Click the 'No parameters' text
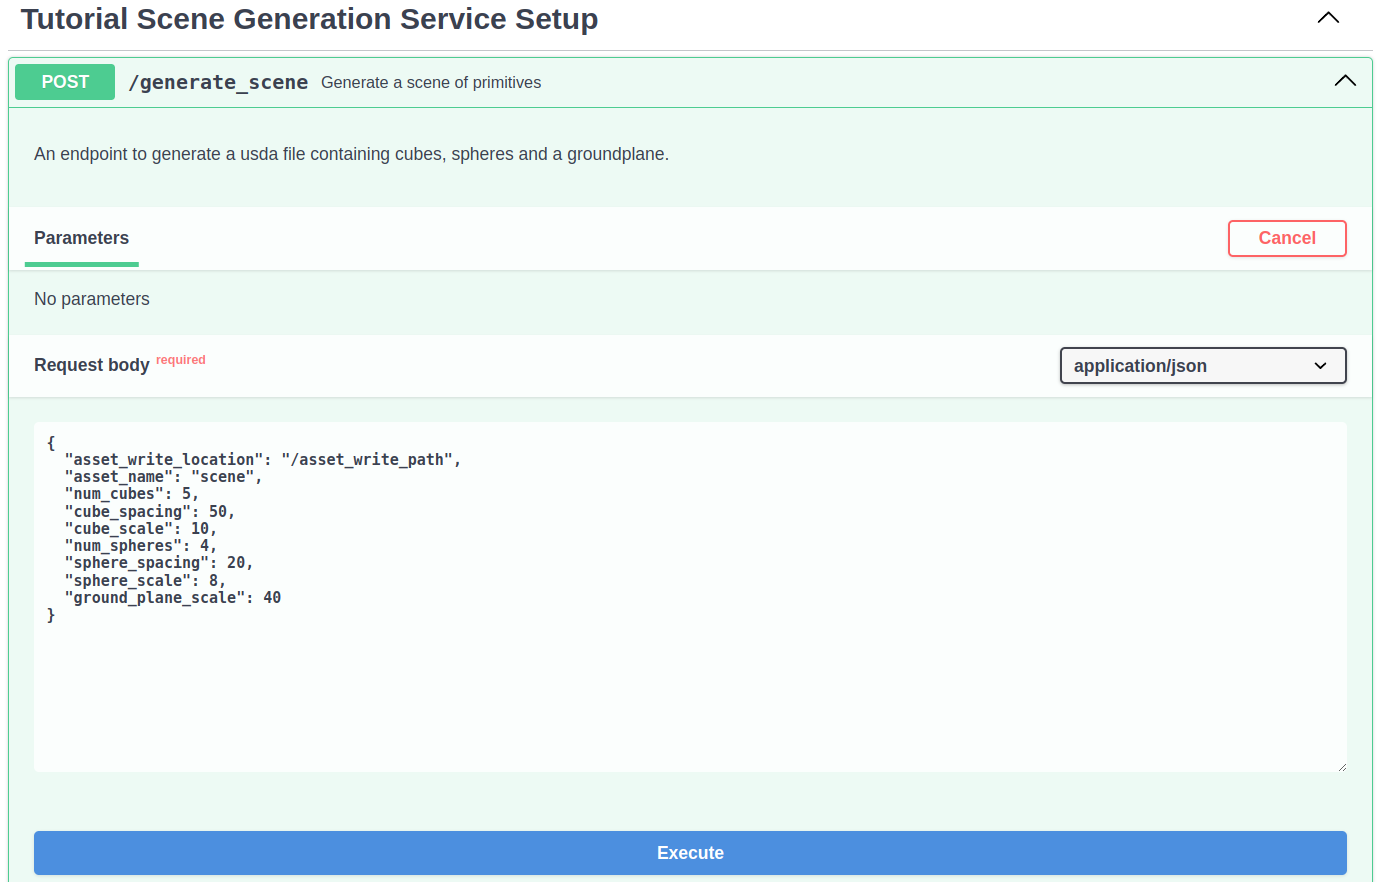Image resolution: width=1382 pixels, height=882 pixels. point(91,298)
